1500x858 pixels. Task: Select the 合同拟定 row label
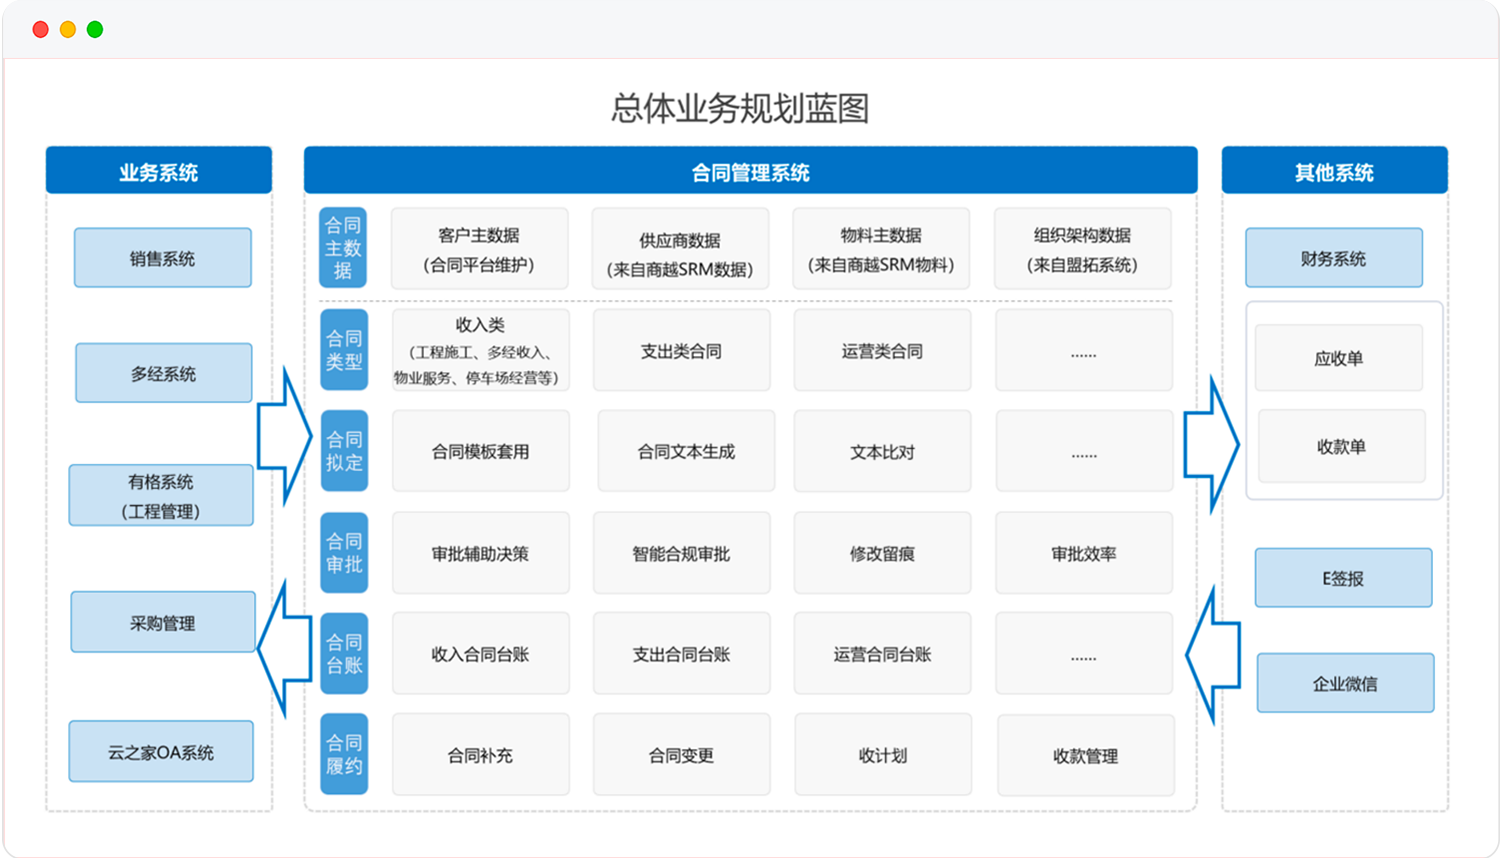(x=344, y=451)
